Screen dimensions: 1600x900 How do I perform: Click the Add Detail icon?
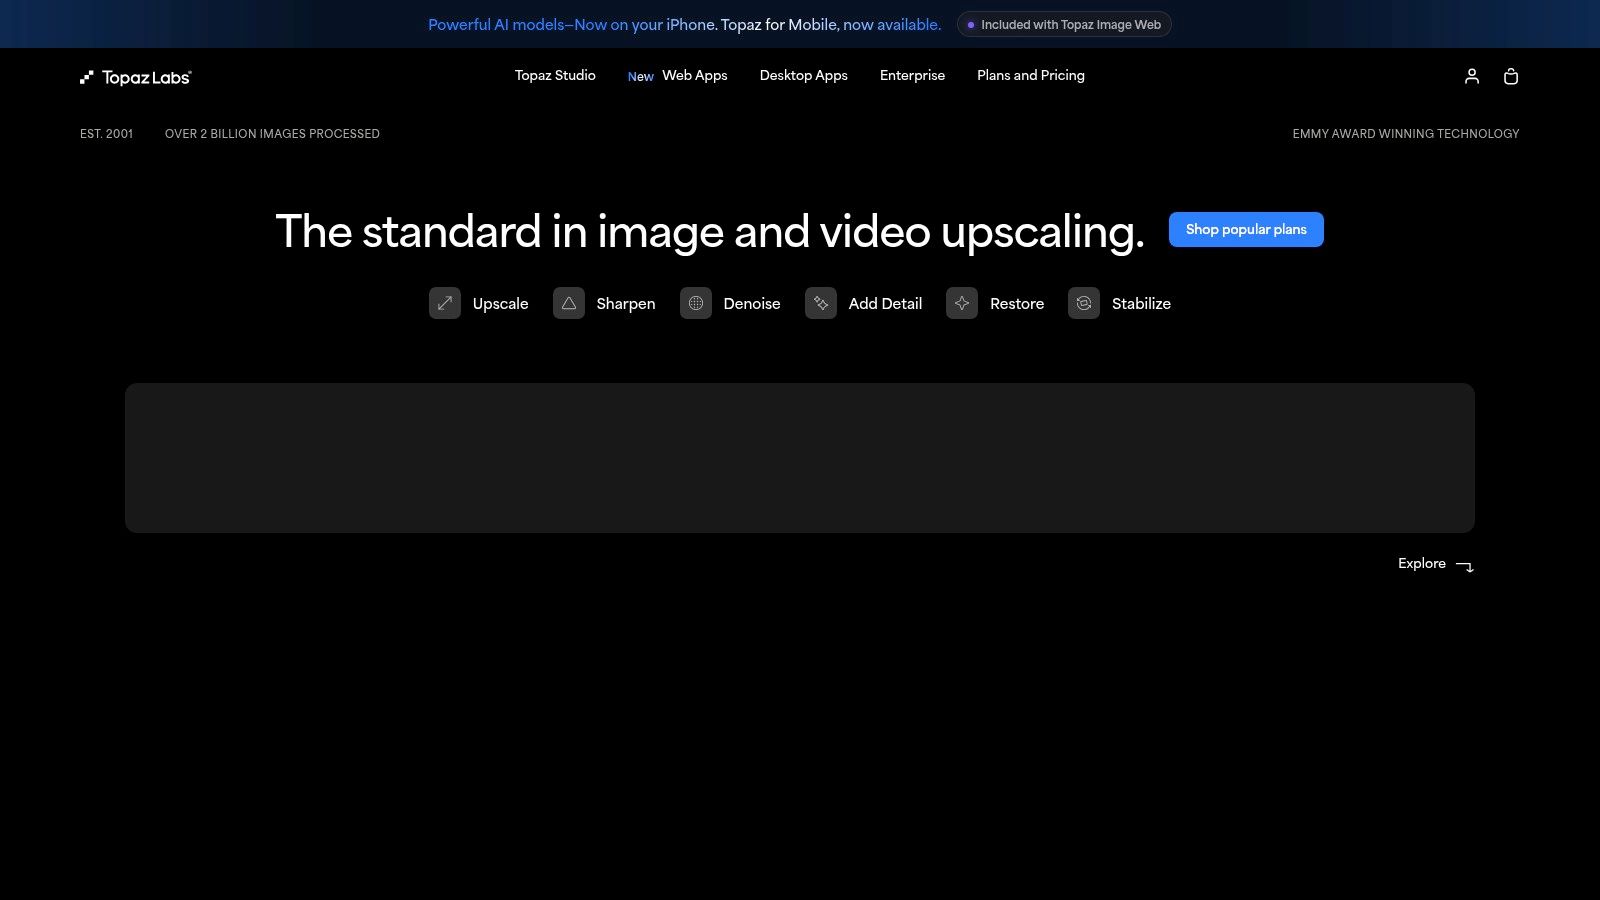[821, 303]
